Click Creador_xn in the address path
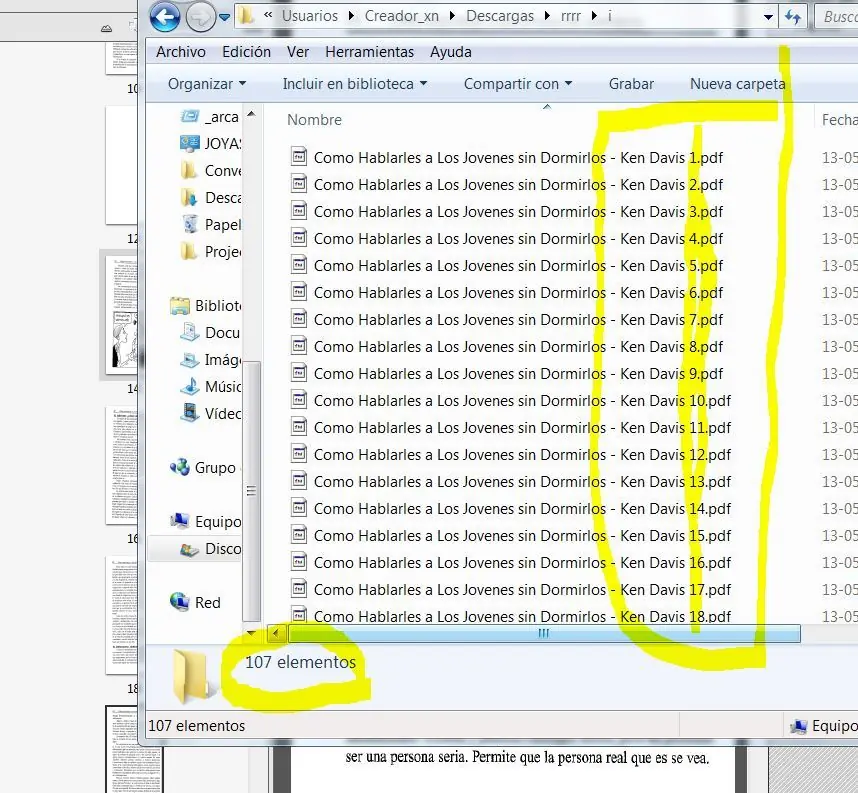Screen dimensions: 858x793 point(402,16)
